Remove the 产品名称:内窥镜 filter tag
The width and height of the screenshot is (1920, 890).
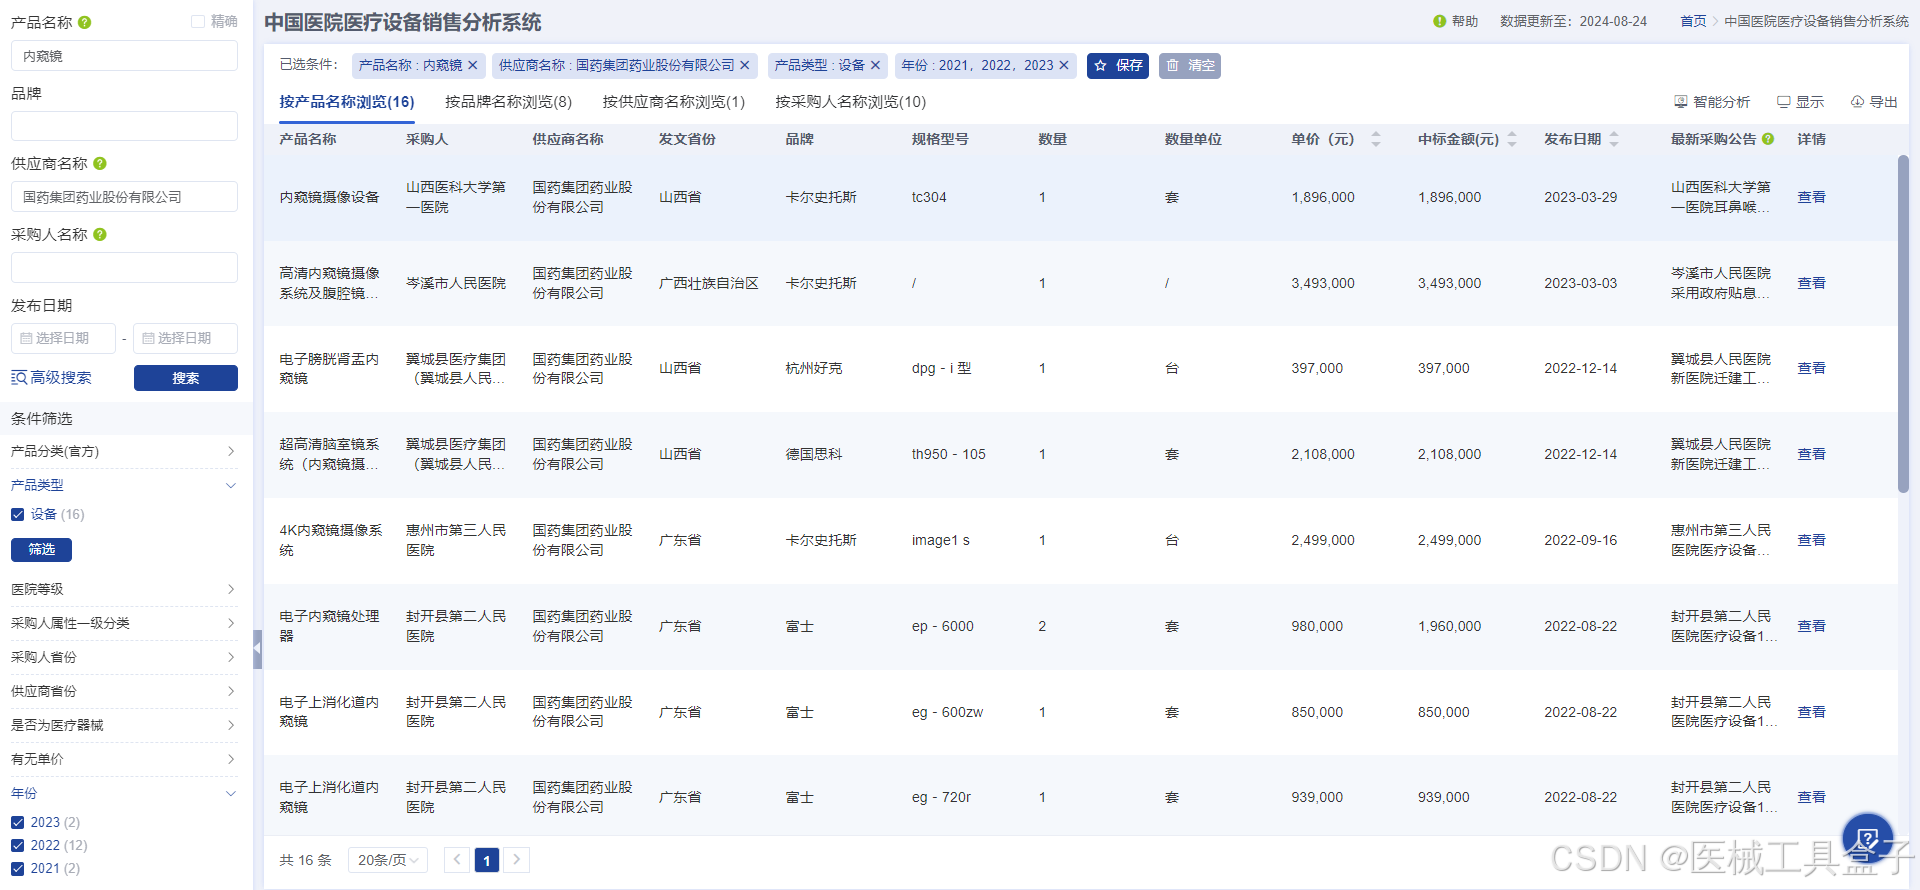click(473, 65)
